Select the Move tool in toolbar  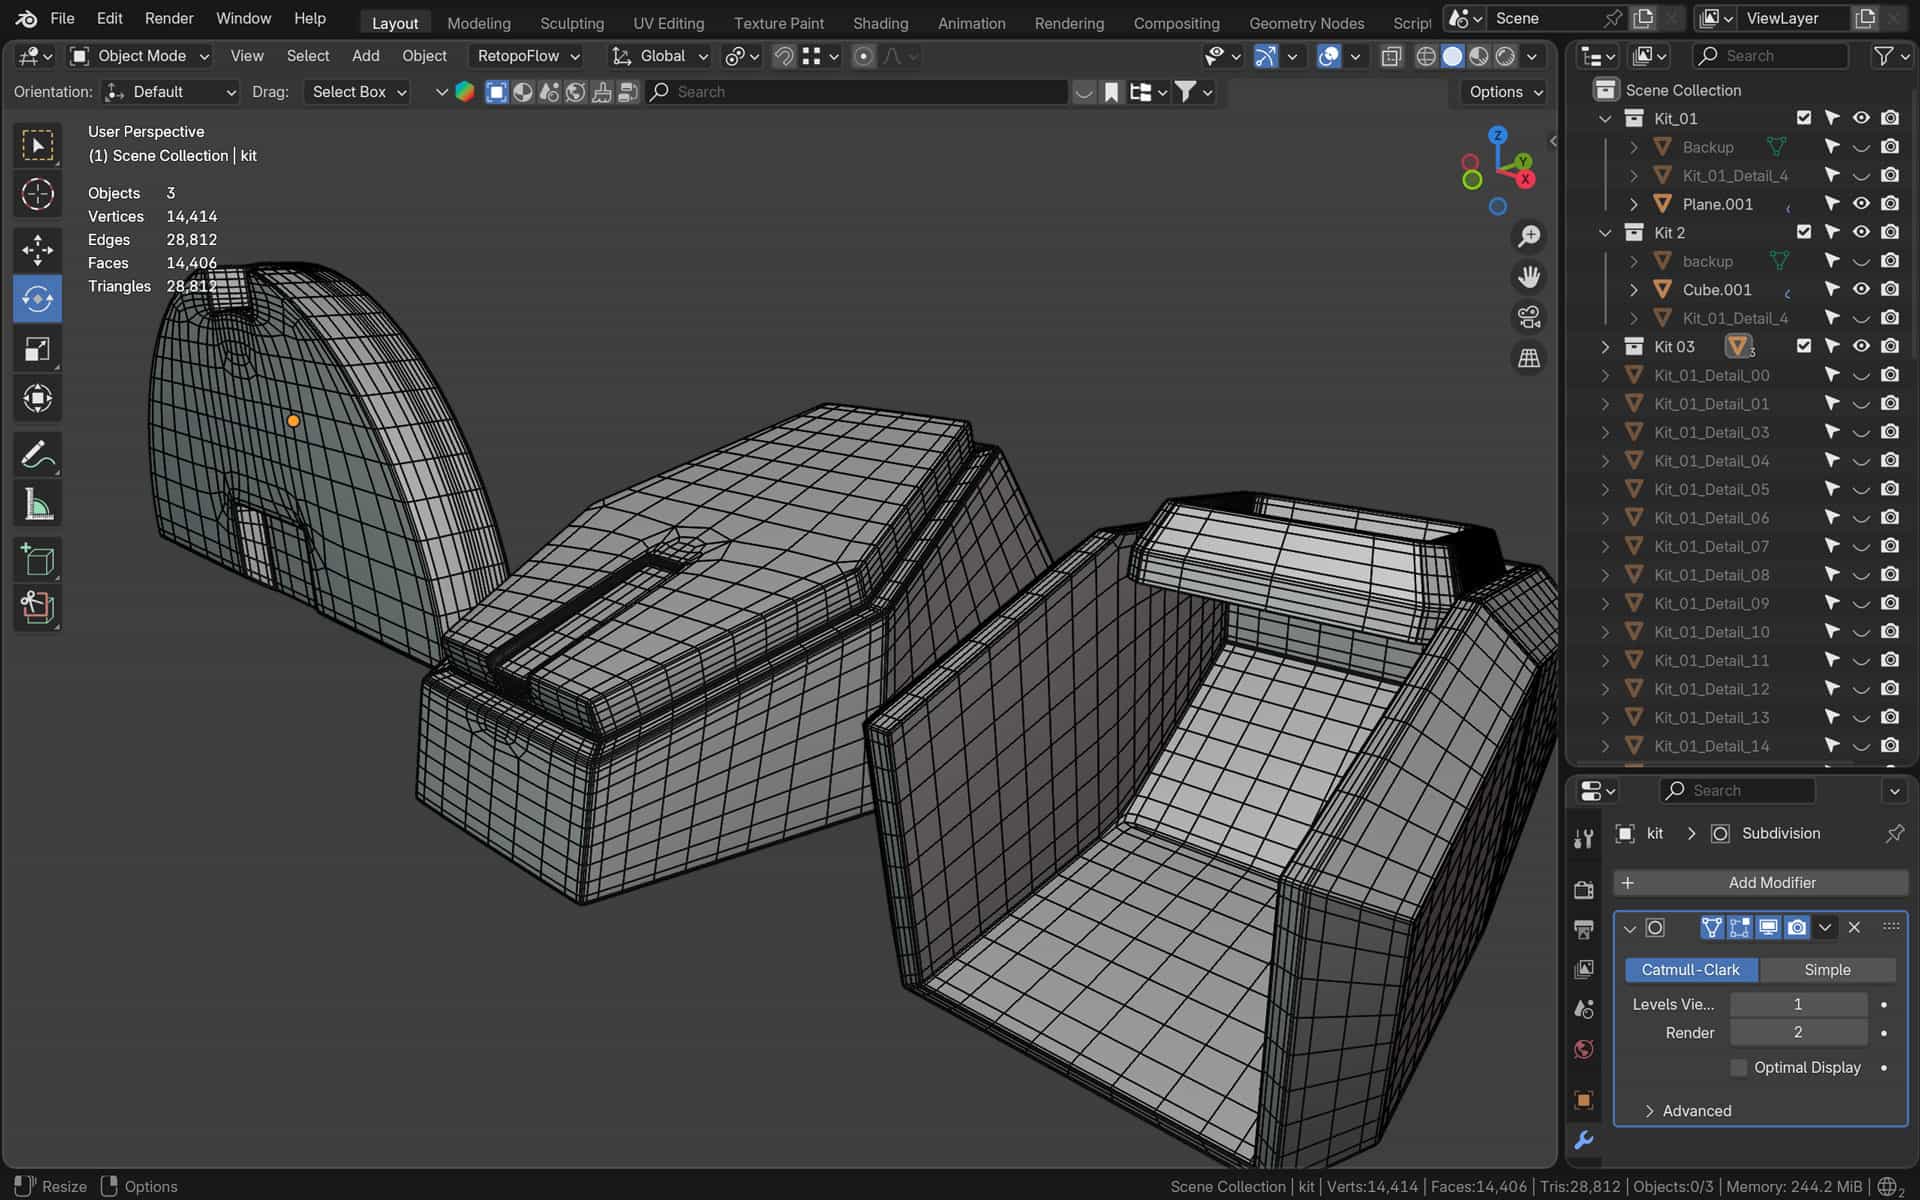tap(37, 249)
